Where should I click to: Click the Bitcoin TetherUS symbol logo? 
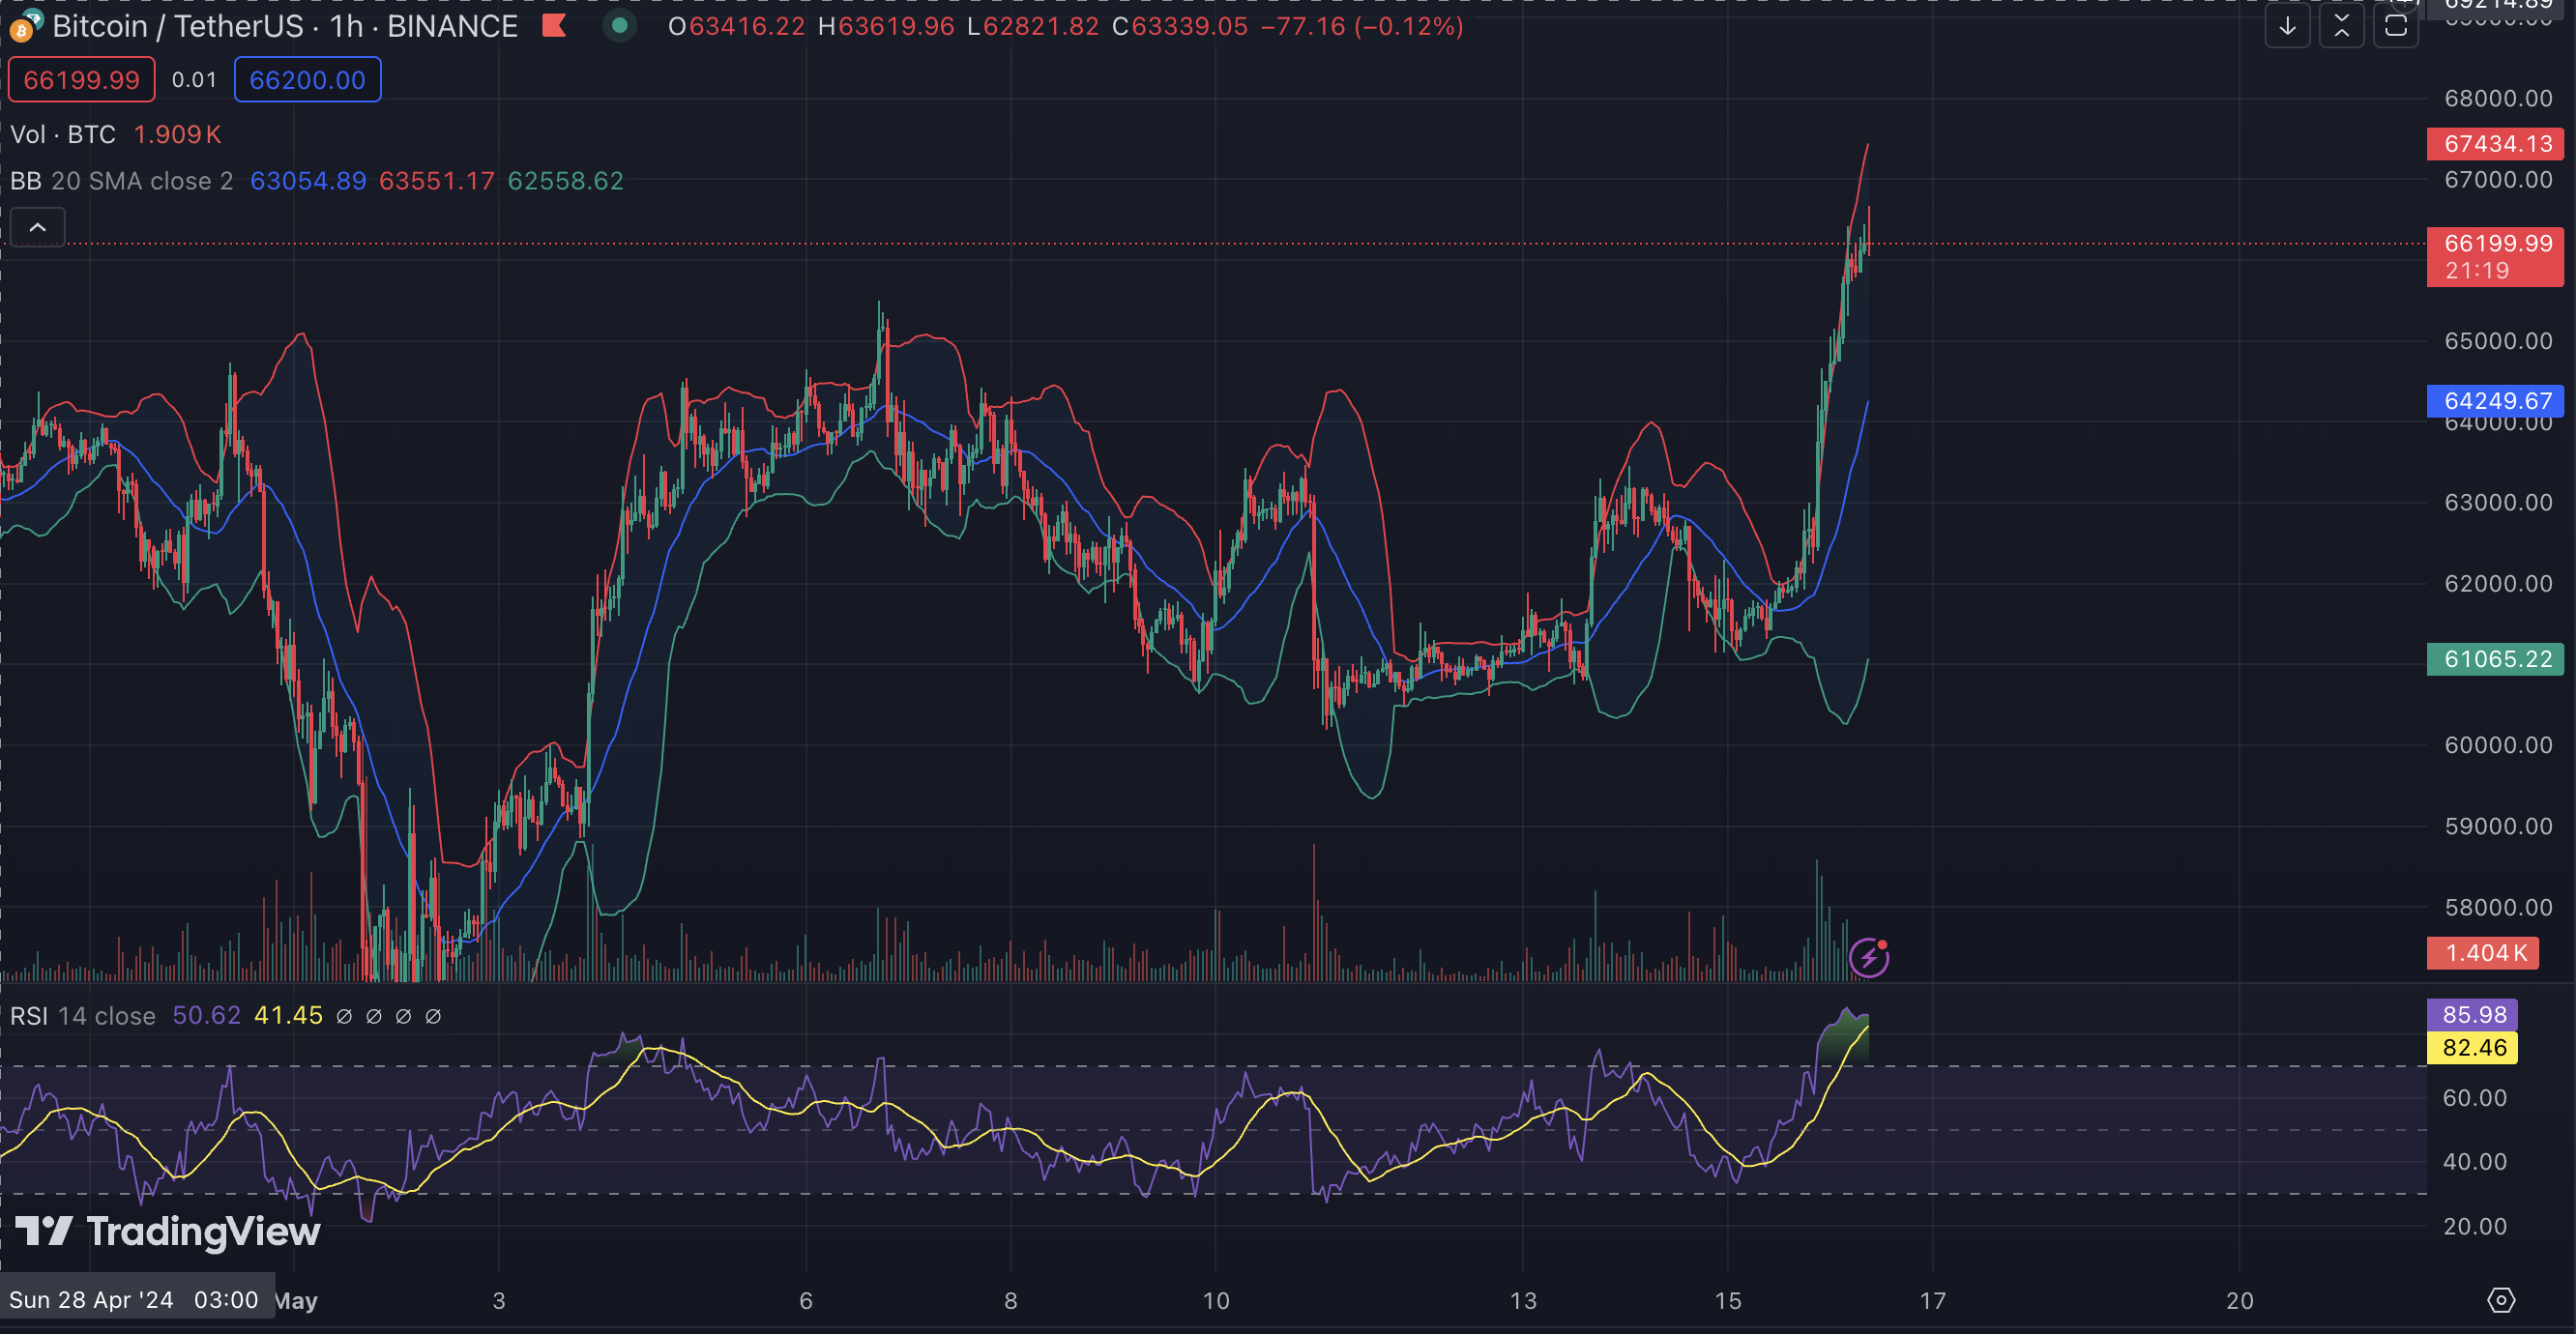(22, 28)
